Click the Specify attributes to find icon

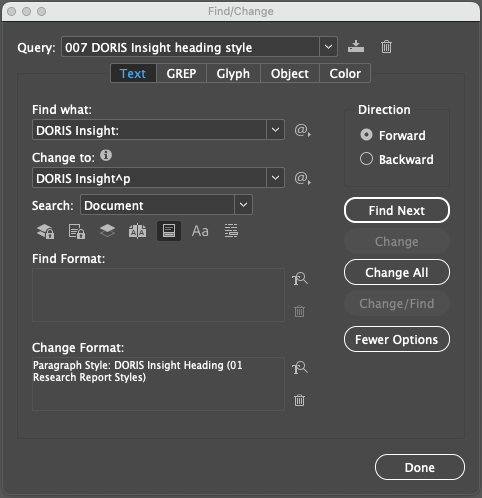coord(300,279)
